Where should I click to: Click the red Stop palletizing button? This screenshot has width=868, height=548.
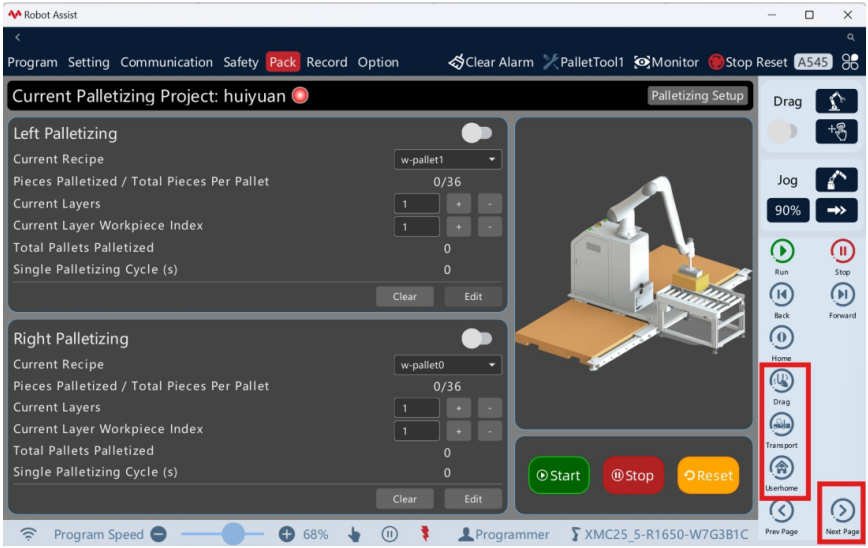tap(633, 475)
